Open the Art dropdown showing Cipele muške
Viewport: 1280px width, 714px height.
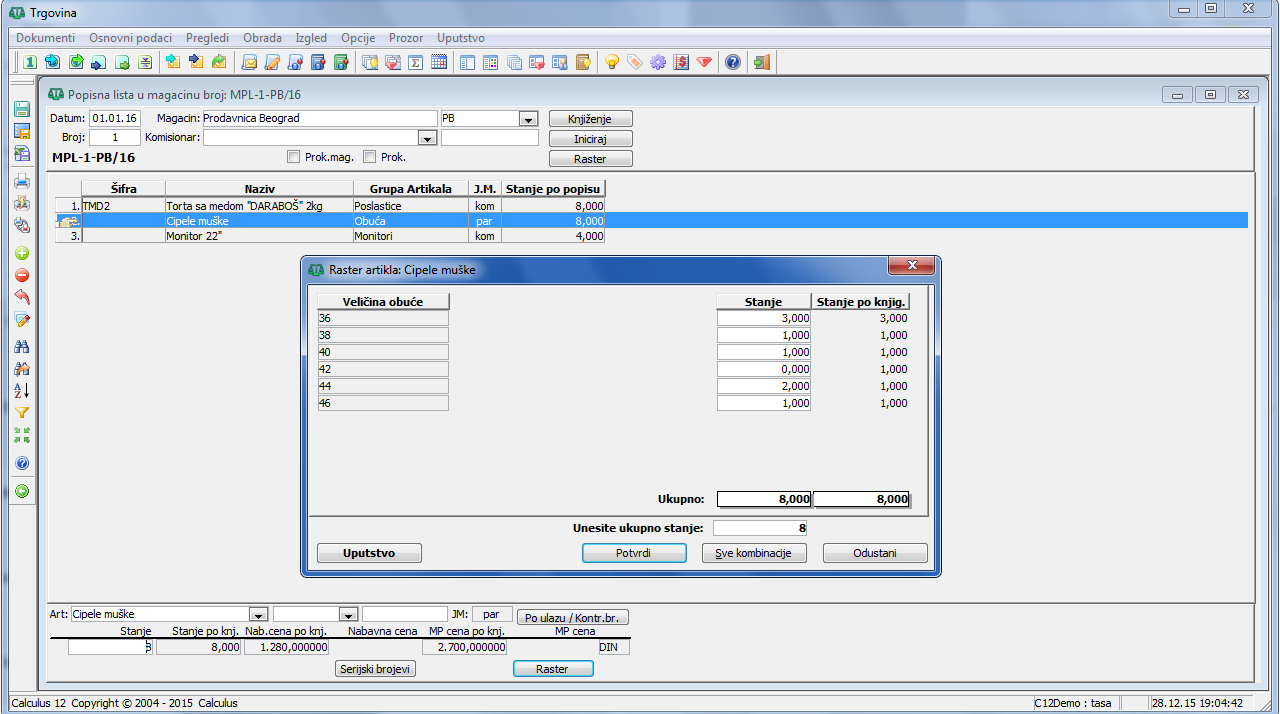tap(259, 615)
